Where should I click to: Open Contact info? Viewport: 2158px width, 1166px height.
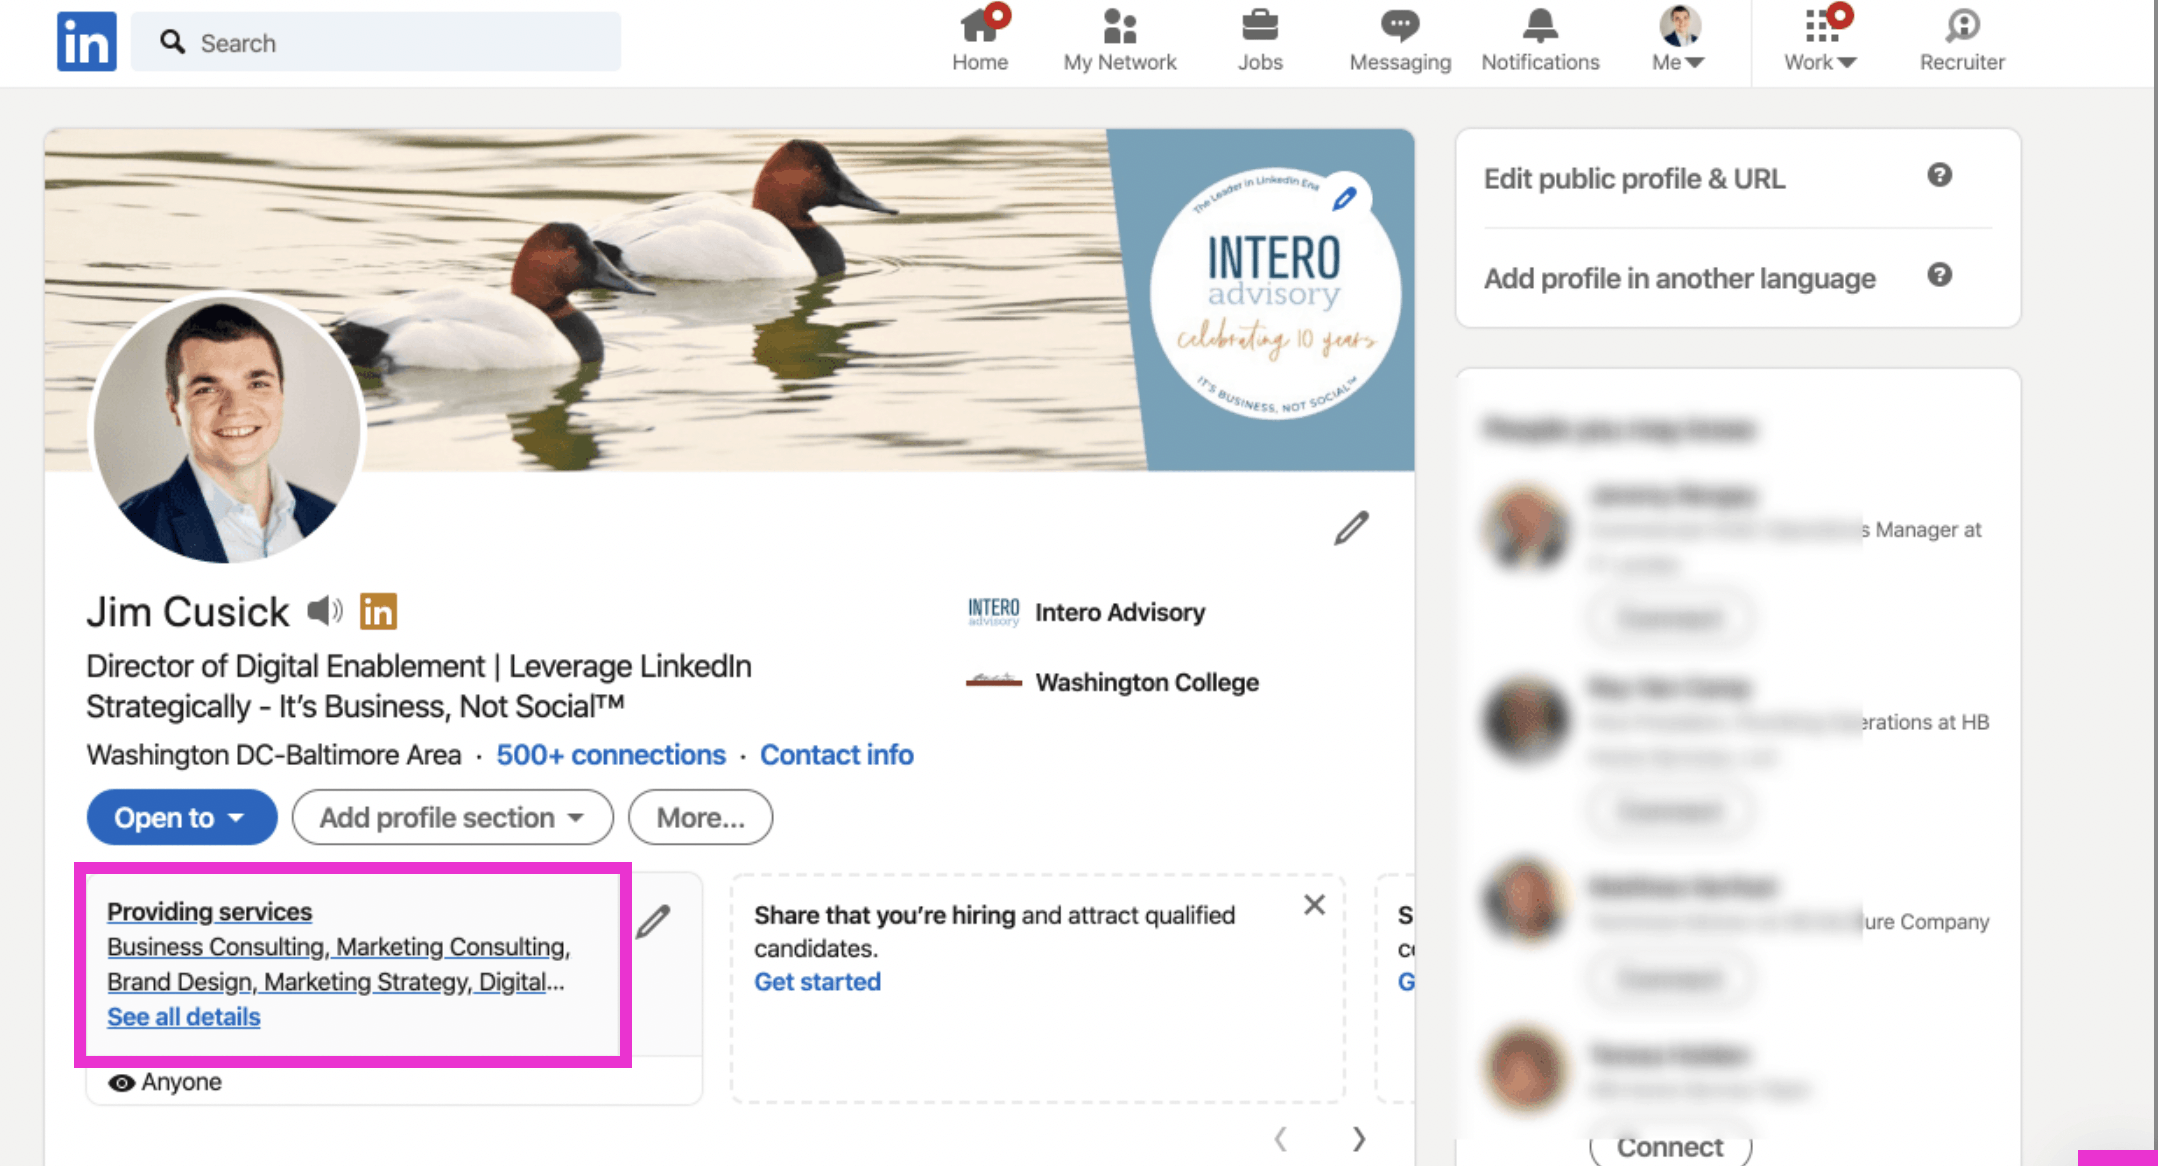pyautogui.click(x=837, y=755)
